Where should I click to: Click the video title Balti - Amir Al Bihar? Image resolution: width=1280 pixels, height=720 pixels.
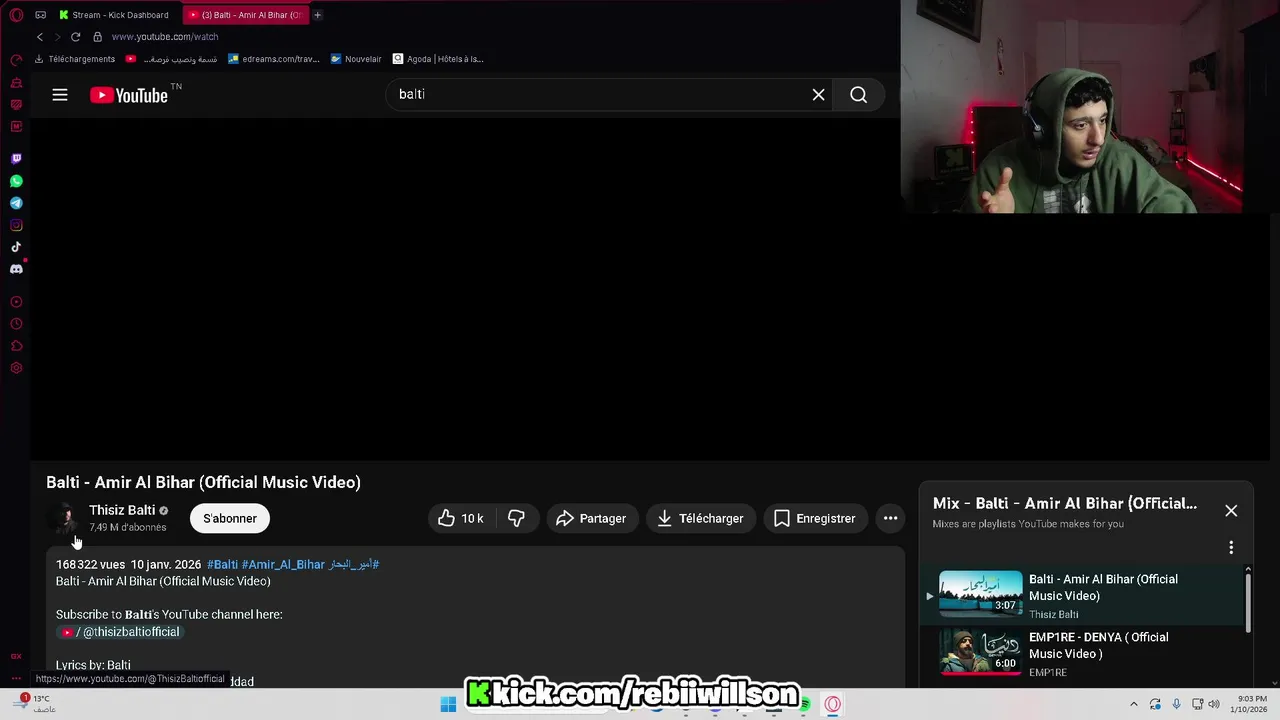203,482
